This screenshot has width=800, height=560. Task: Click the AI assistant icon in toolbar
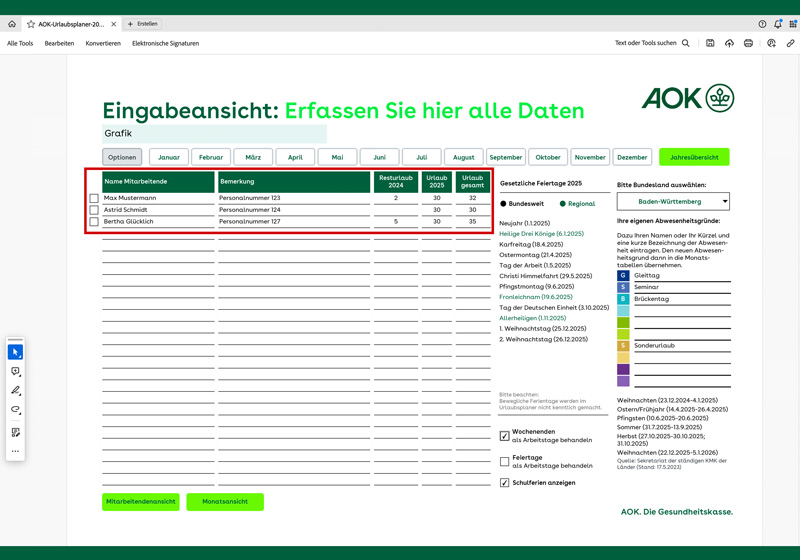[771, 43]
